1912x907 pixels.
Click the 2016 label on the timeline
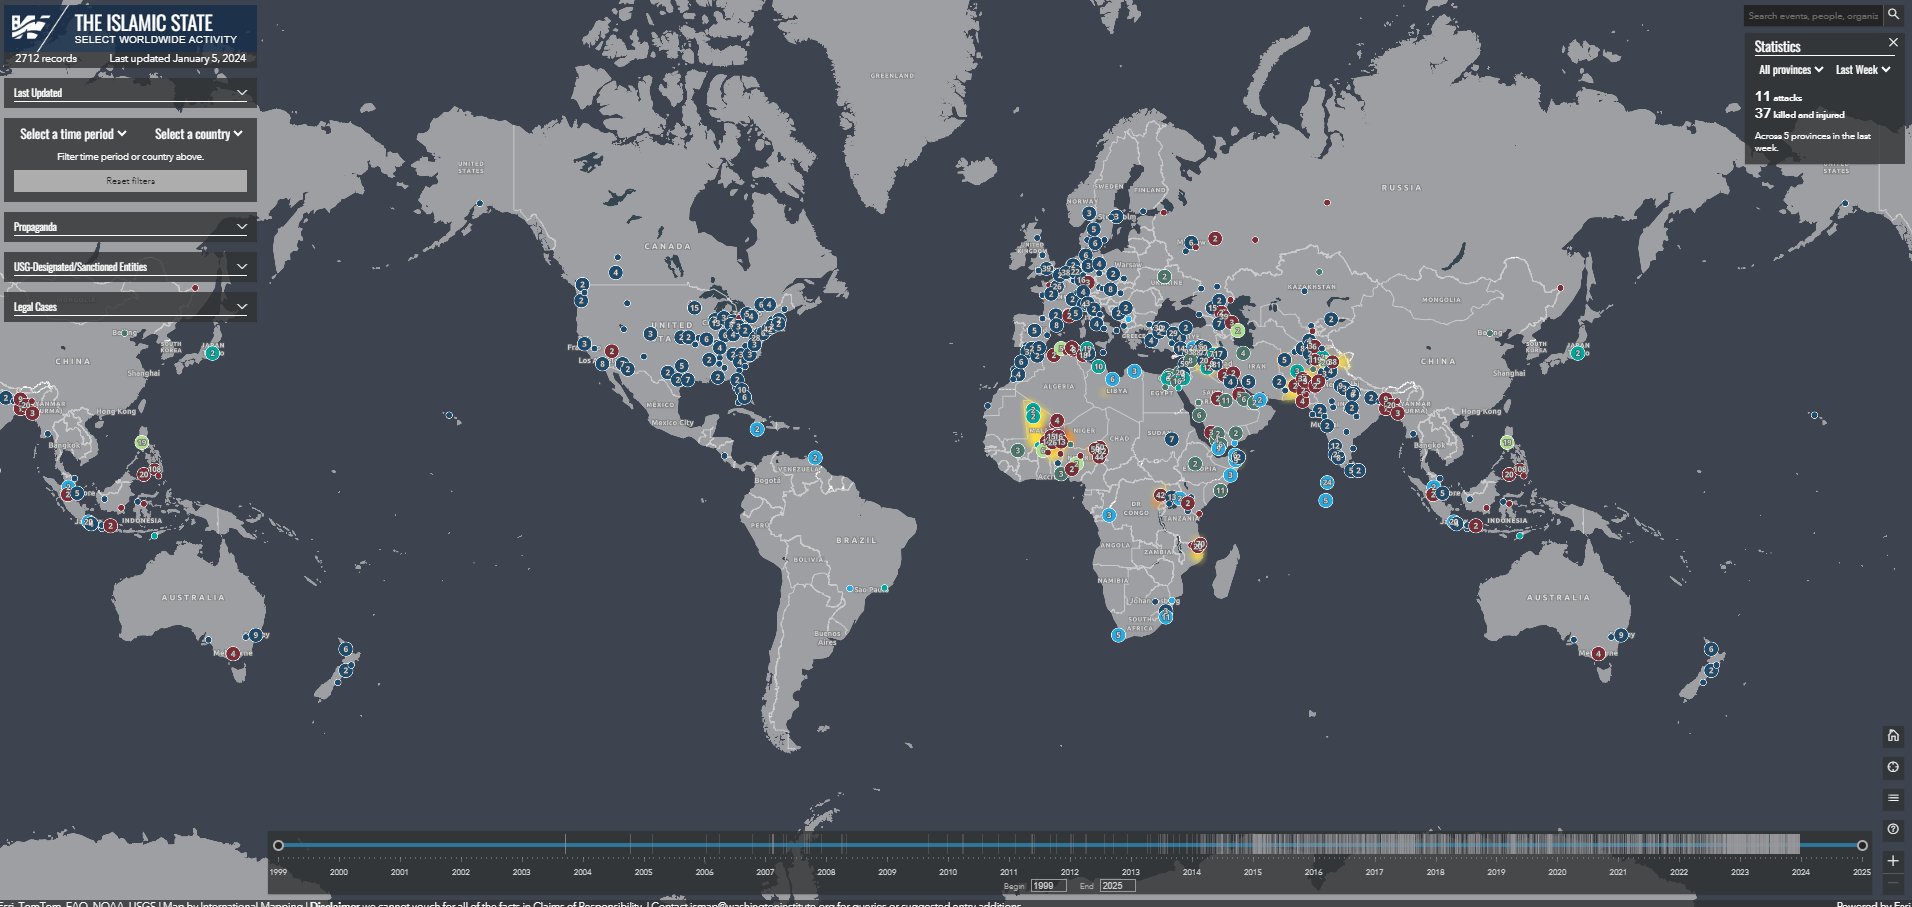pos(1313,872)
